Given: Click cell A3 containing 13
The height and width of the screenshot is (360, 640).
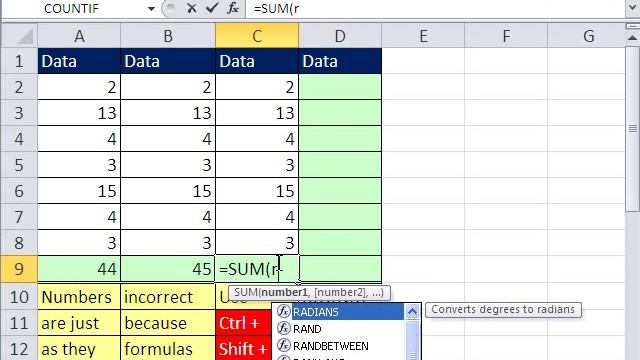Looking at the screenshot, I should pos(79,113).
